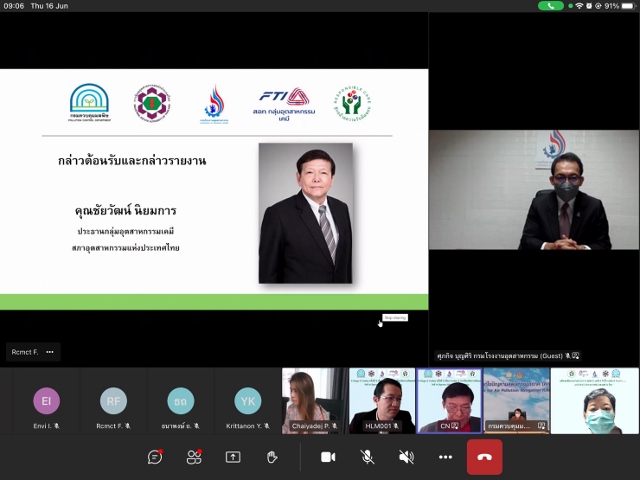Viewport: 640px width, 480px height.
Task: Select the Rcmct F. avatar tile
Action: (113, 401)
